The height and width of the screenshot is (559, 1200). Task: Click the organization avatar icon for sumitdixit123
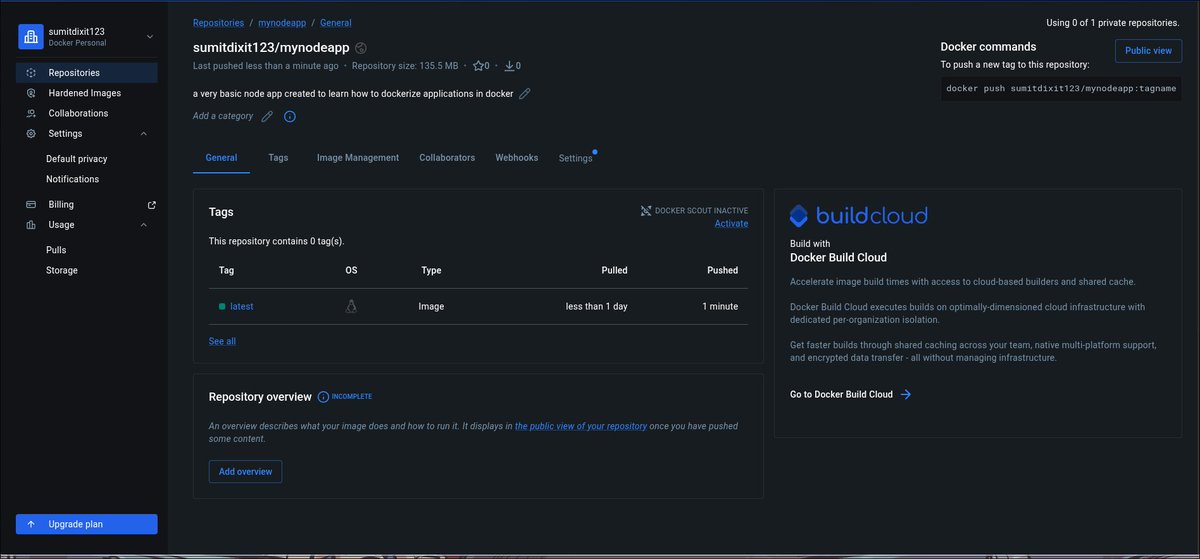pos(31,37)
